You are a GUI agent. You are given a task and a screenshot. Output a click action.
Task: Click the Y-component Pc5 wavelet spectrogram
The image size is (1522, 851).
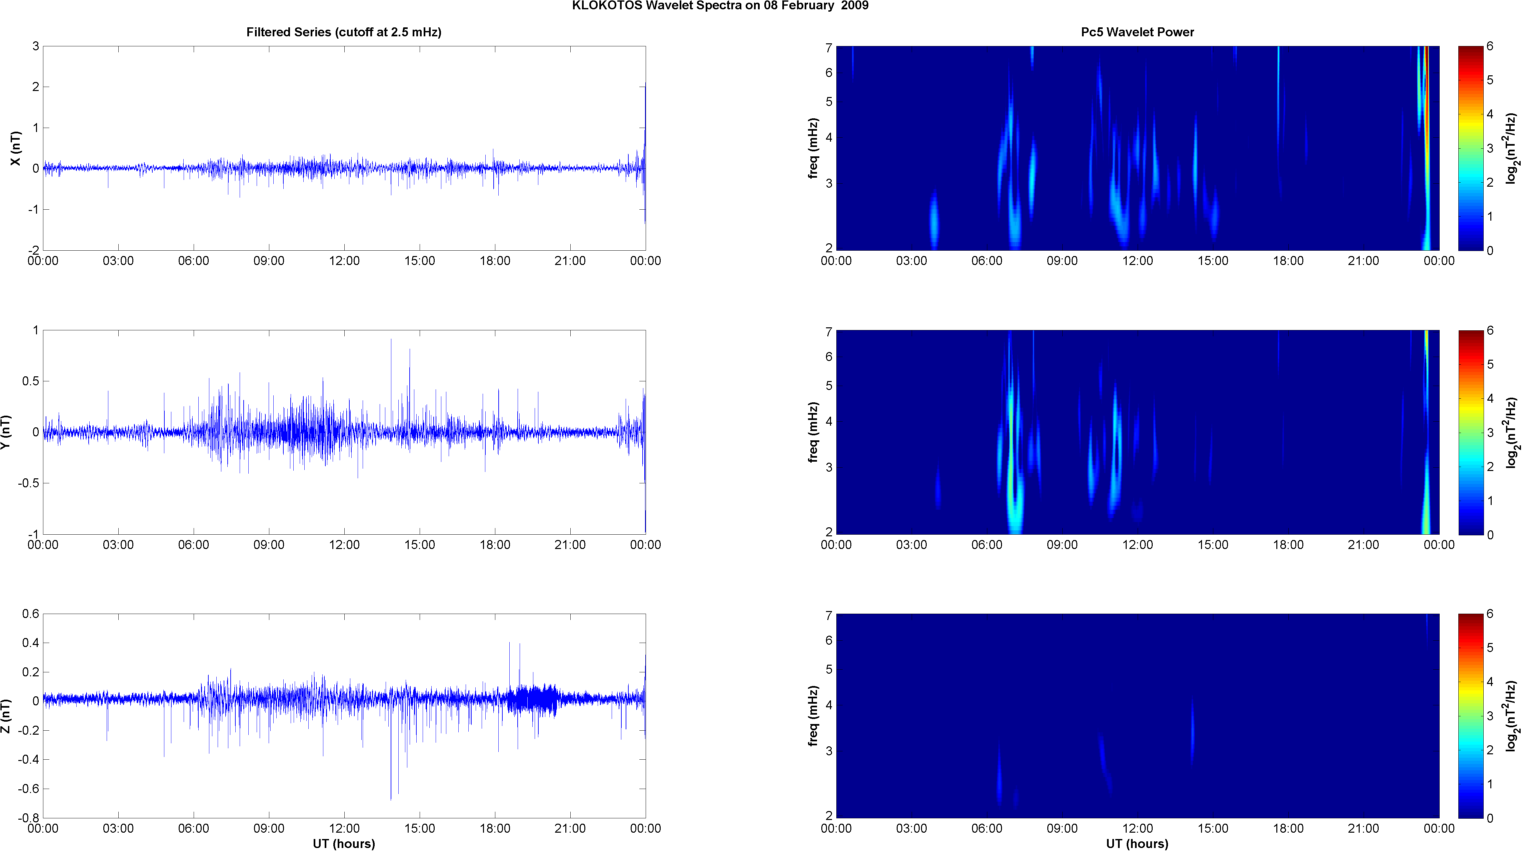pyautogui.click(x=1137, y=432)
